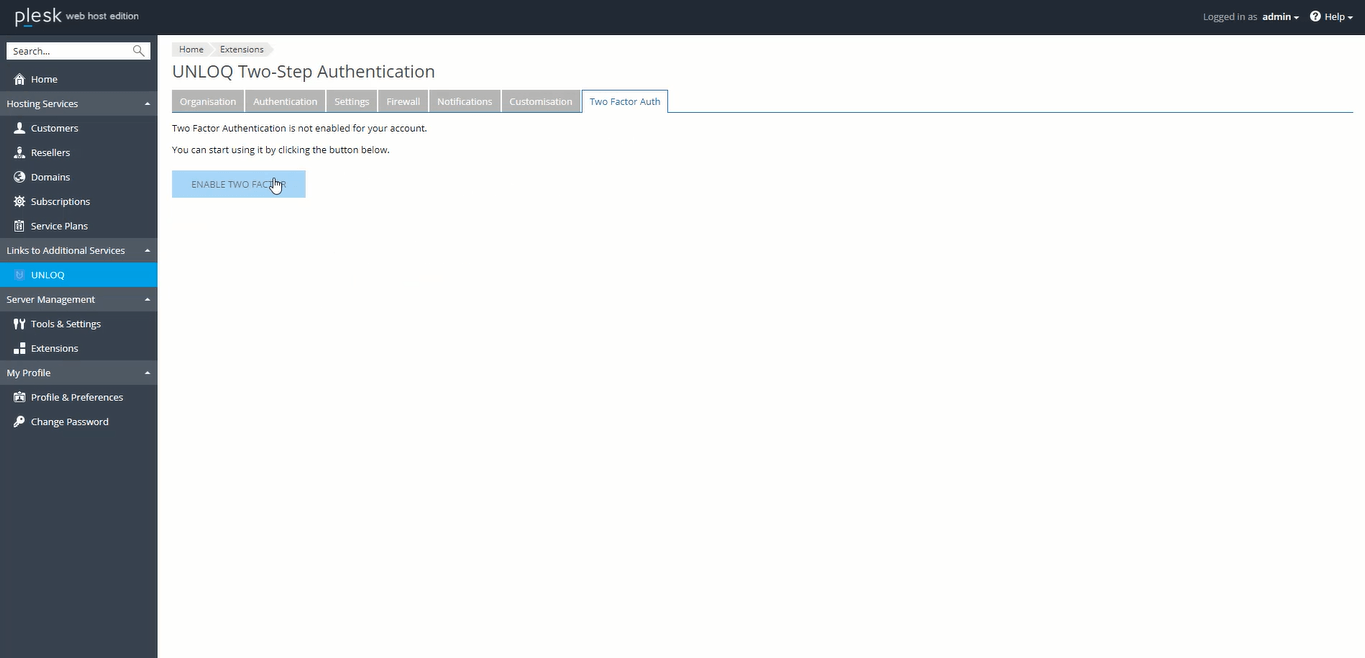This screenshot has width=1365, height=658.
Task: Click the Domains globe icon
Action: 19,177
